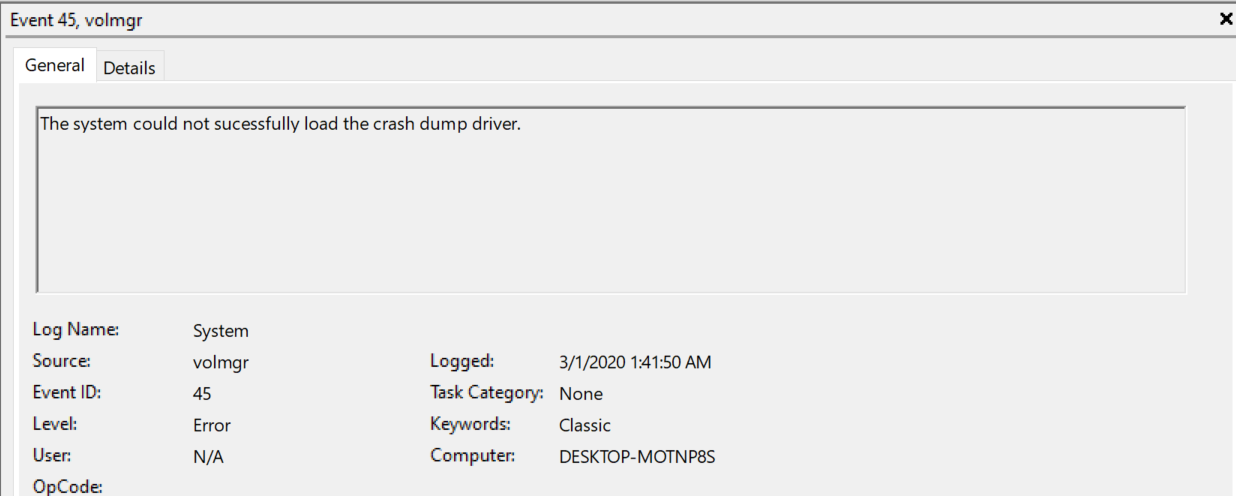1236x496 pixels.
Task: Click the 'Event ID:' field label
Action: point(68,393)
